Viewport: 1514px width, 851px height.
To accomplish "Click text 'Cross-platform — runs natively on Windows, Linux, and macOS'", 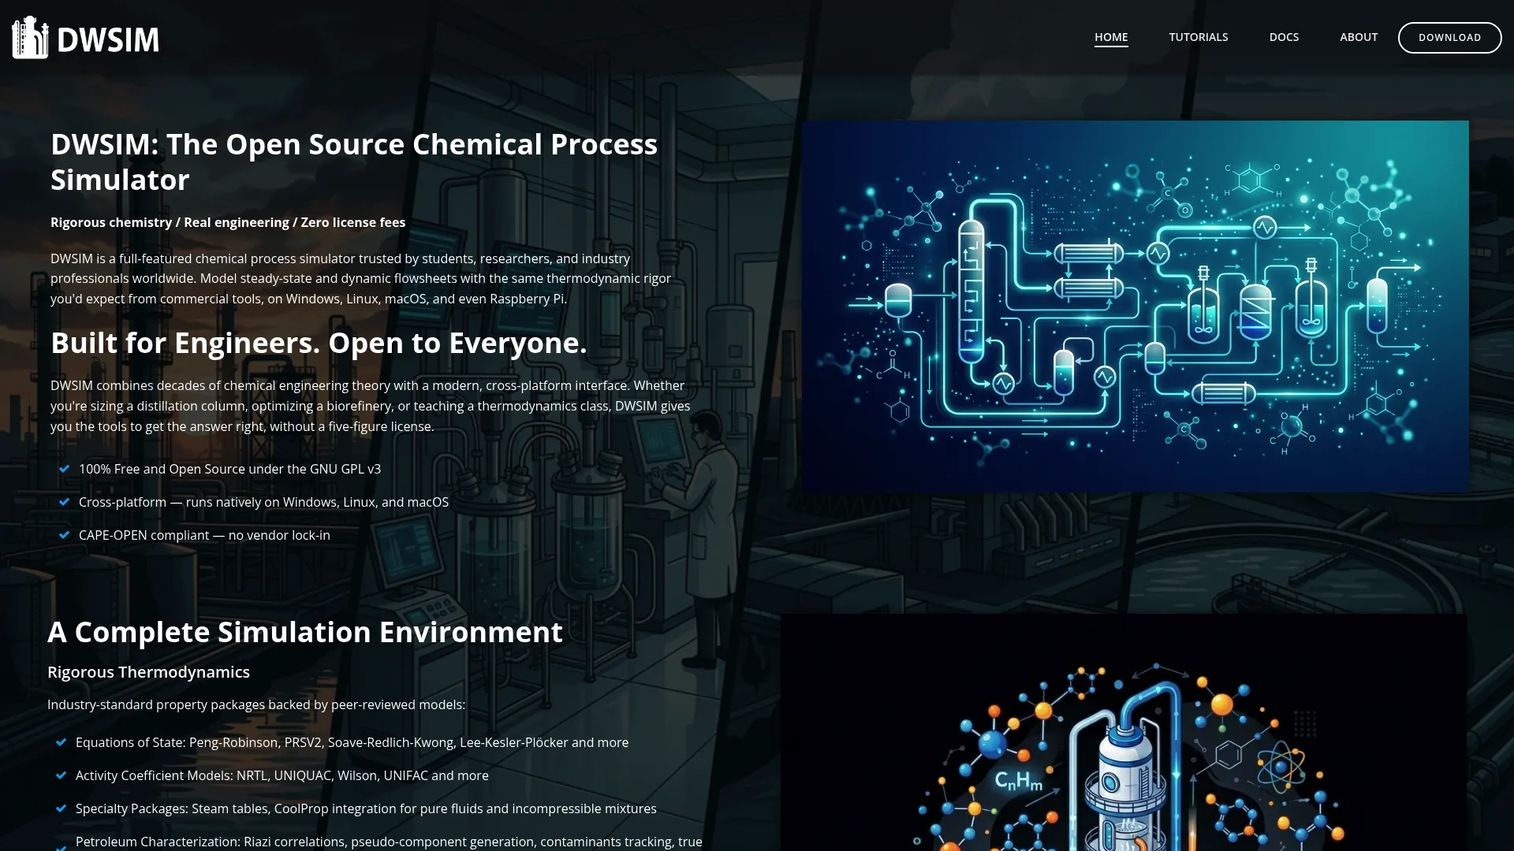I will [x=264, y=502].
